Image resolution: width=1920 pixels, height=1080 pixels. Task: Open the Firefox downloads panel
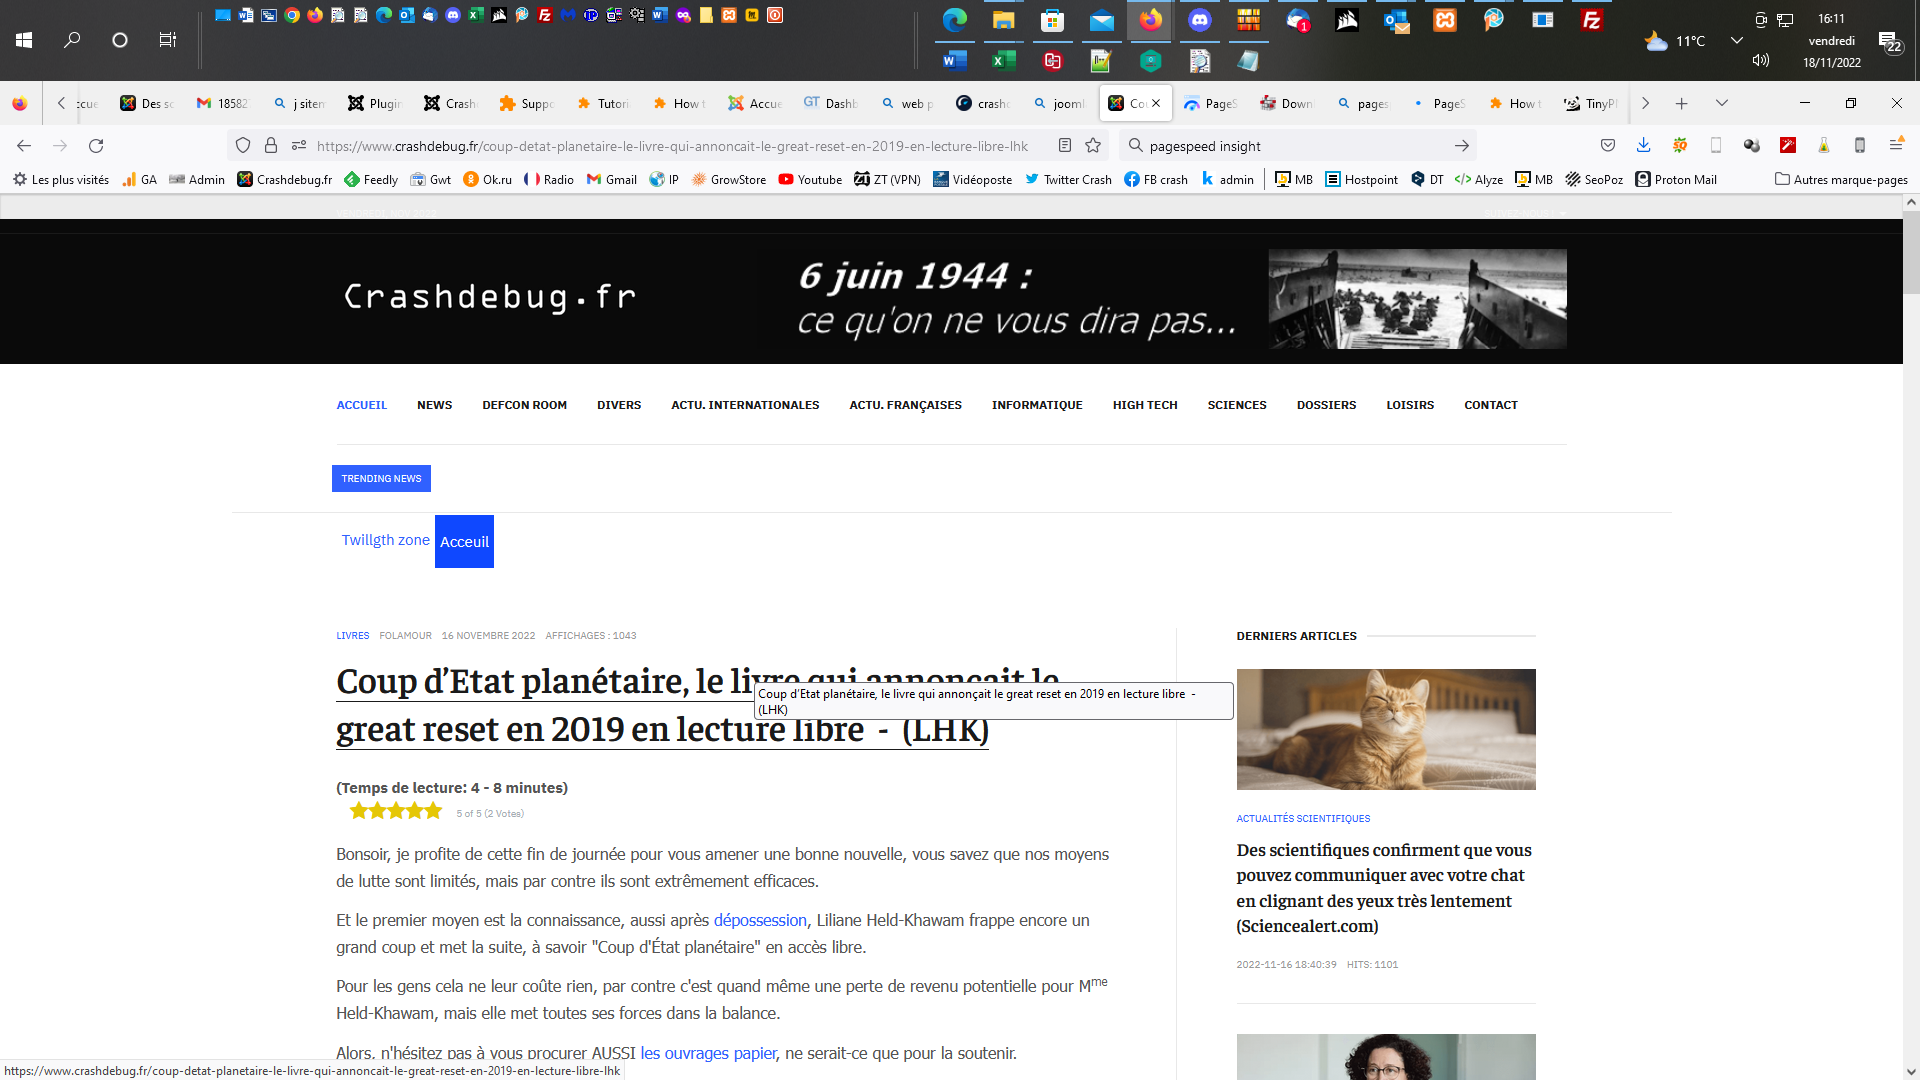pyautogui.click(x=1643, y=146)
